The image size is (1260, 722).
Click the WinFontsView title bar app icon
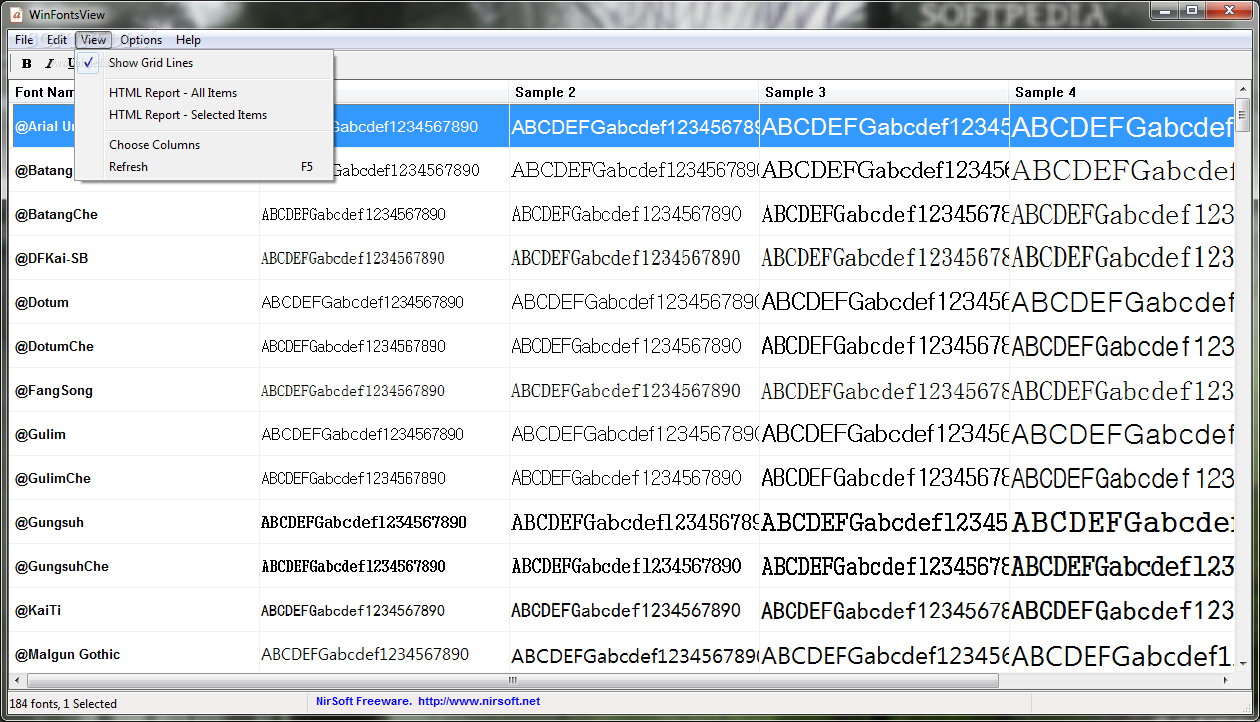click(x=16, y=15)
